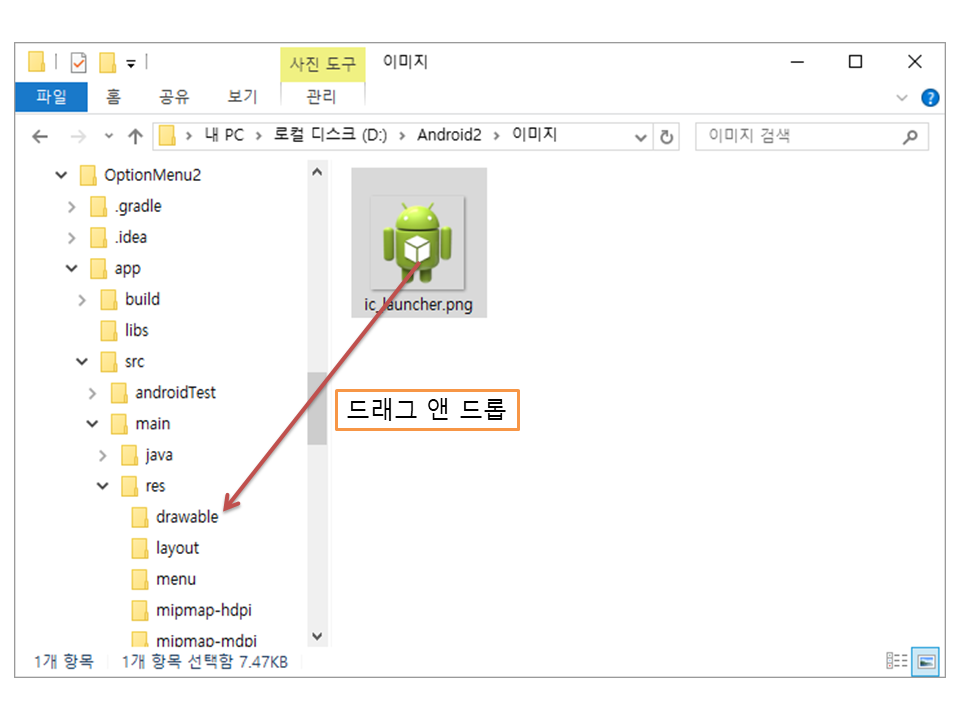
Task: Click the Back navigation arrow
Action: [x=40, y=136]
